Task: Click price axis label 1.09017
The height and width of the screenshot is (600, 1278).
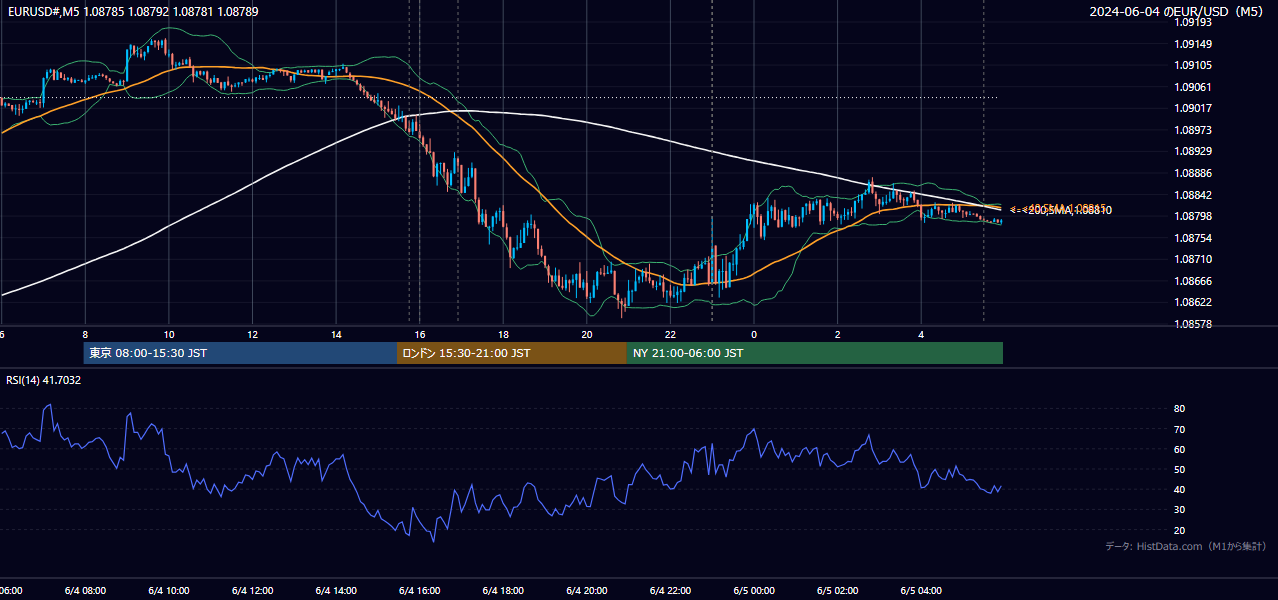Action: (1193, 108)
